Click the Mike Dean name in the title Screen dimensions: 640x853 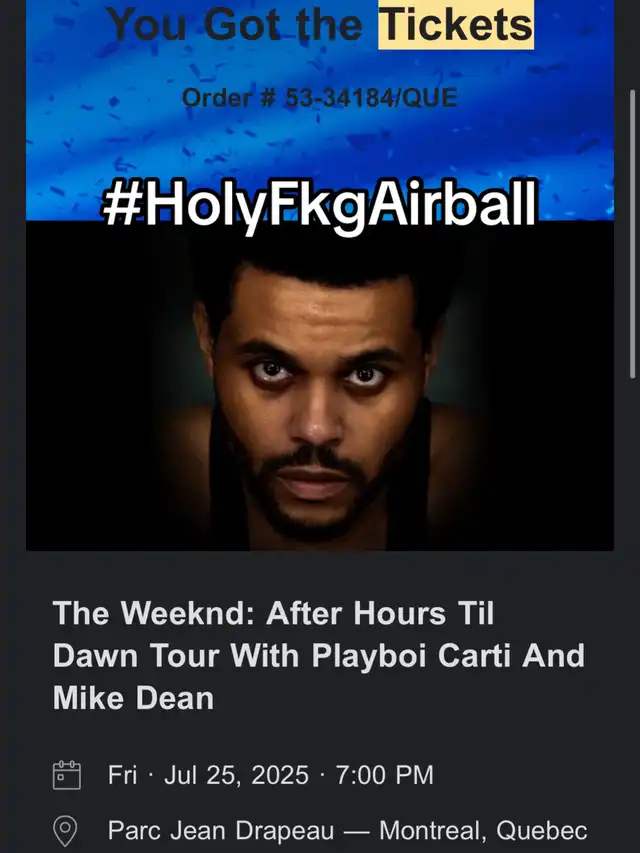[133, 698]
